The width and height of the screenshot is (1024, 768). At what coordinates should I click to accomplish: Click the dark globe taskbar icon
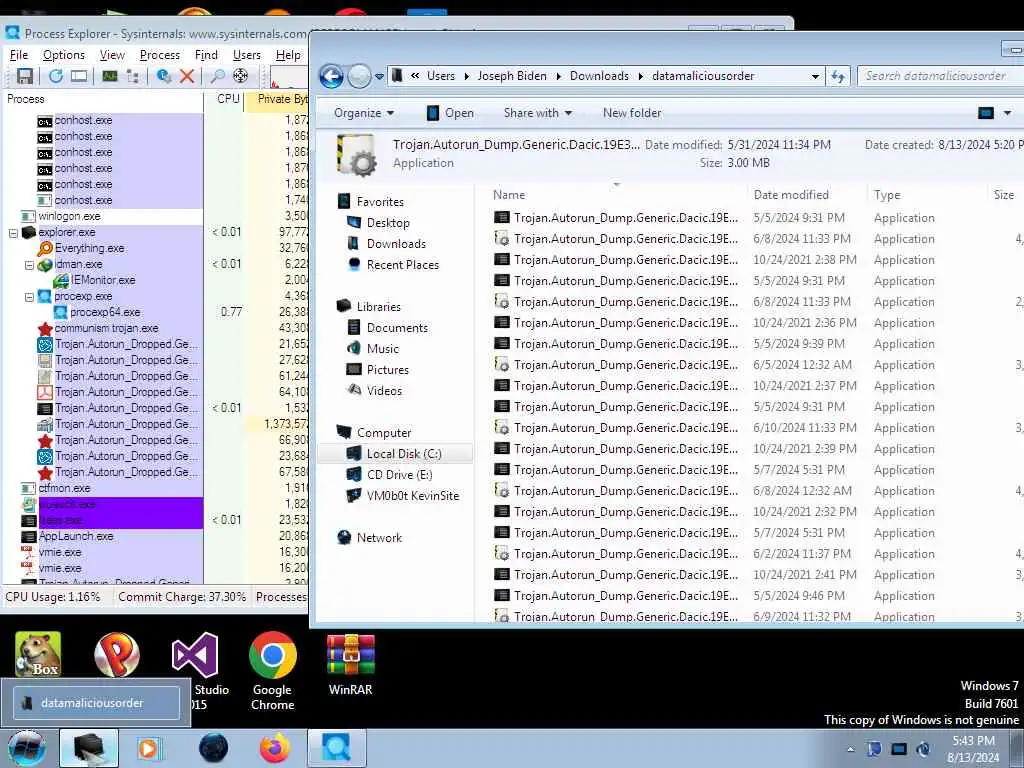[214, 748]
